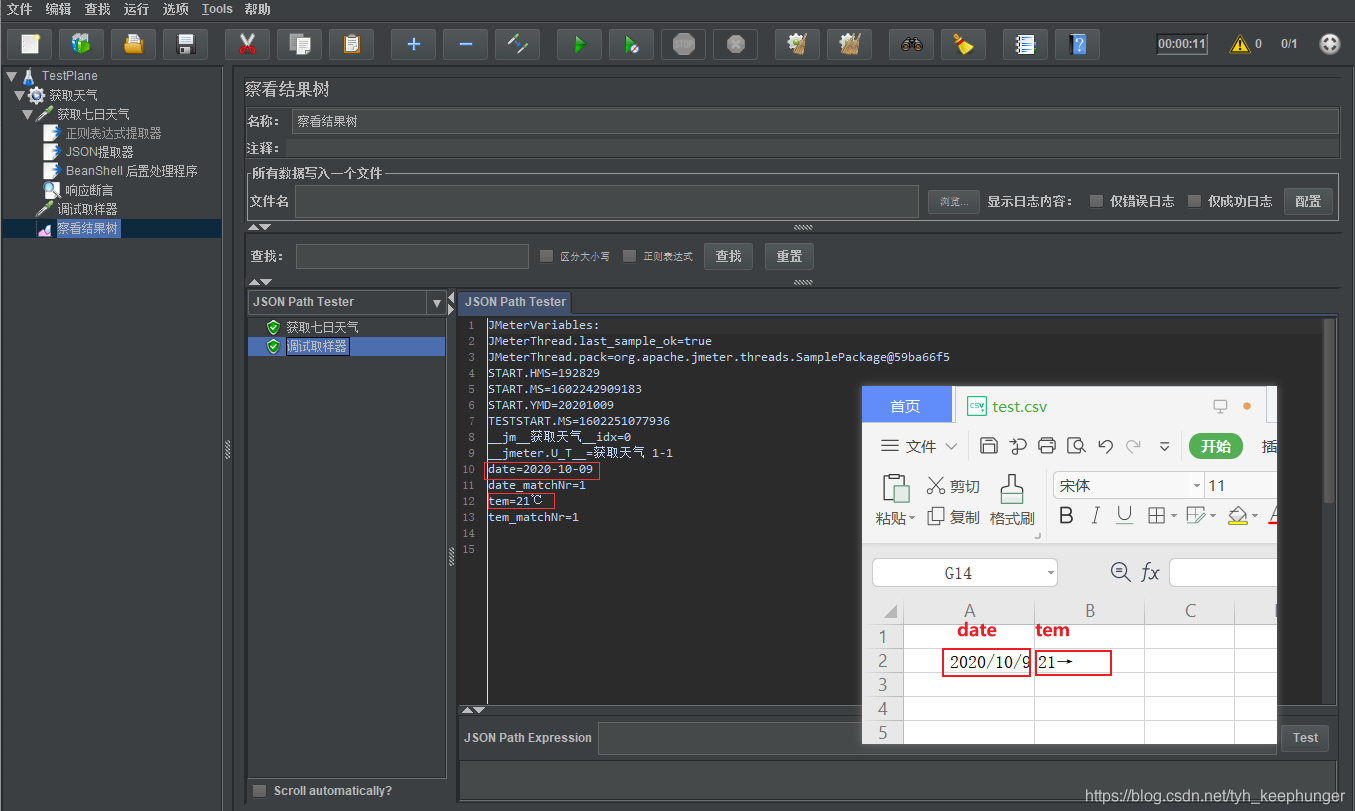The image size is (1355, 811).
Task: Click the plus Add toolbar icon
Action: [x=413, y=44]
